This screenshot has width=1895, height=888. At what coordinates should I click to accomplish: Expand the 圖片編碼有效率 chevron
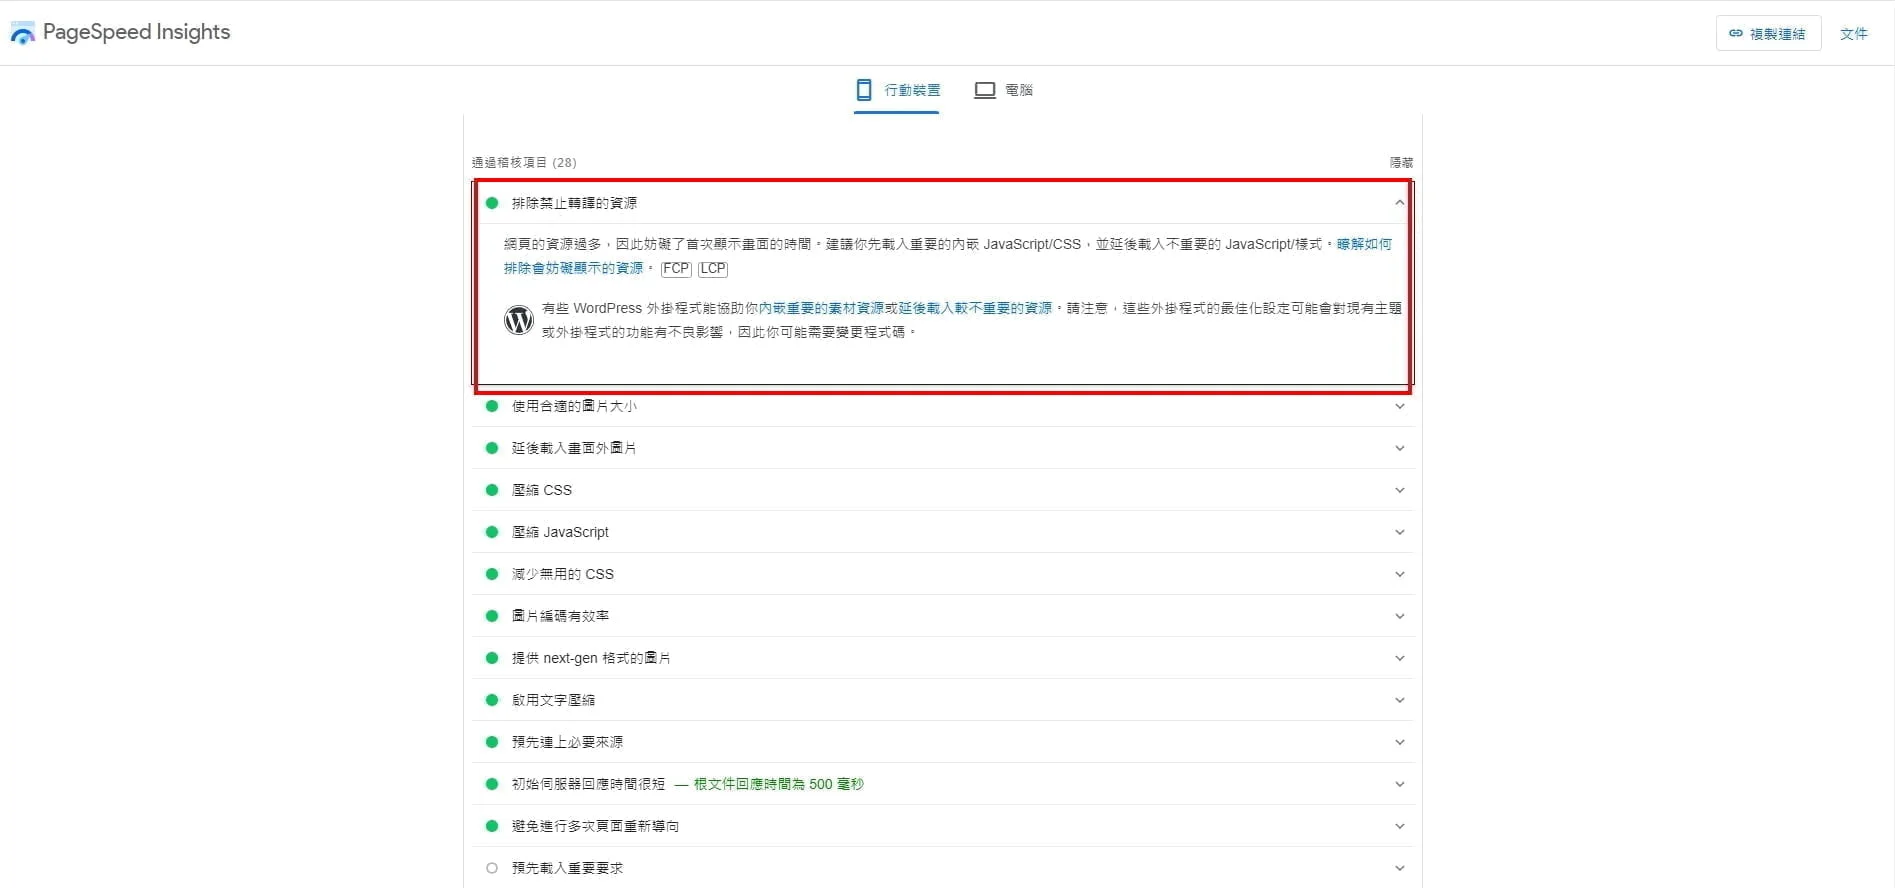coord(1399,616)
